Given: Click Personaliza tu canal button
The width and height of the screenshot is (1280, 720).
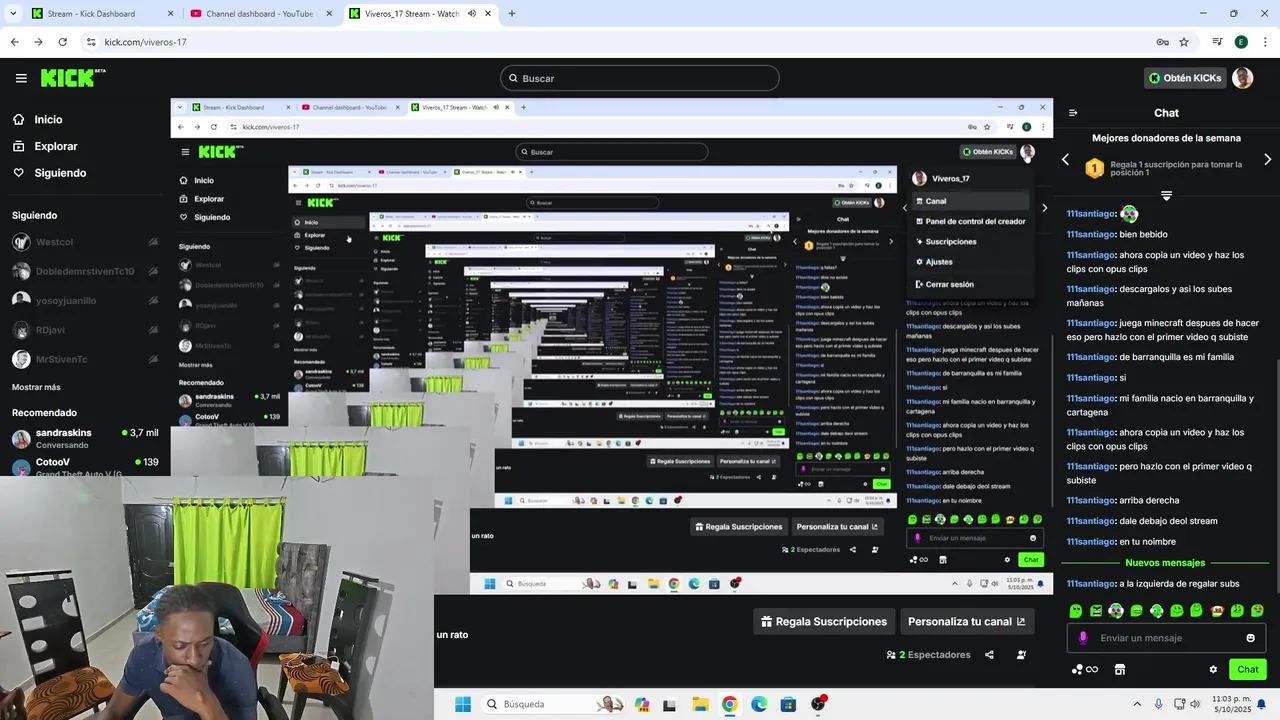Looking at the screenshot, I should pyautogui.click(x=967, y=621).
